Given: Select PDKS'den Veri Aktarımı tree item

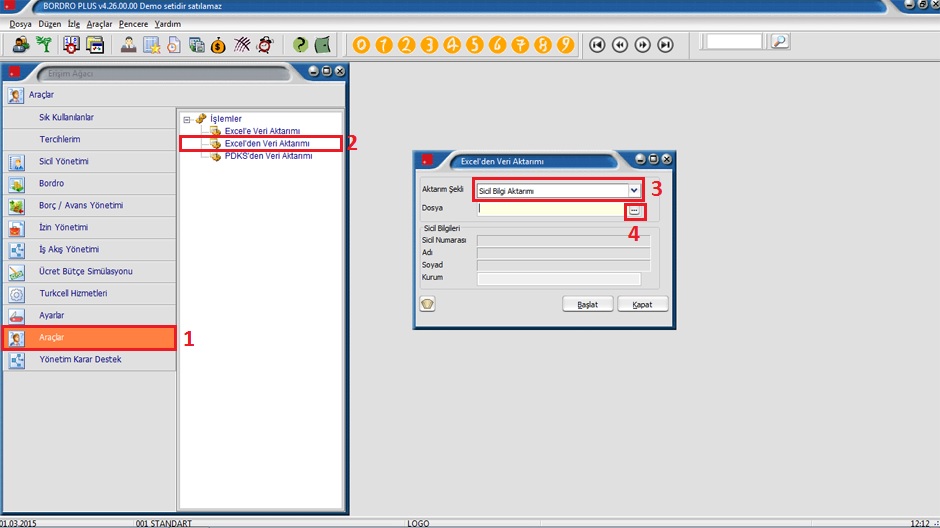Looking at the screenshot, I should pos(268,156).
